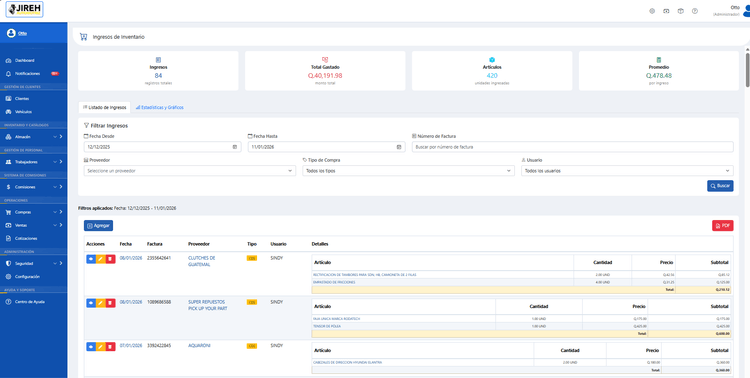Viewport: 750px width, 378px height.
Task: Click the cash icon in top bar
Action: pos(666,11)
